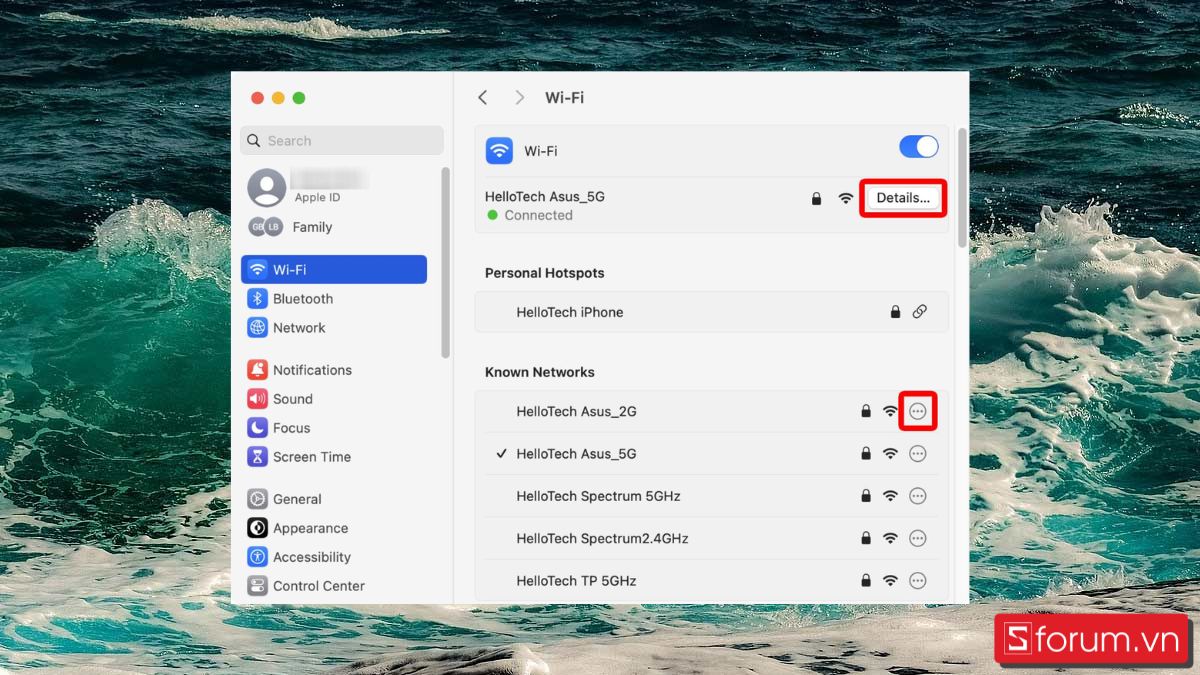Select the Family settings entry
Viewport: 1200px width, 675px height.
pyautogui.click(x=312, y=227)
